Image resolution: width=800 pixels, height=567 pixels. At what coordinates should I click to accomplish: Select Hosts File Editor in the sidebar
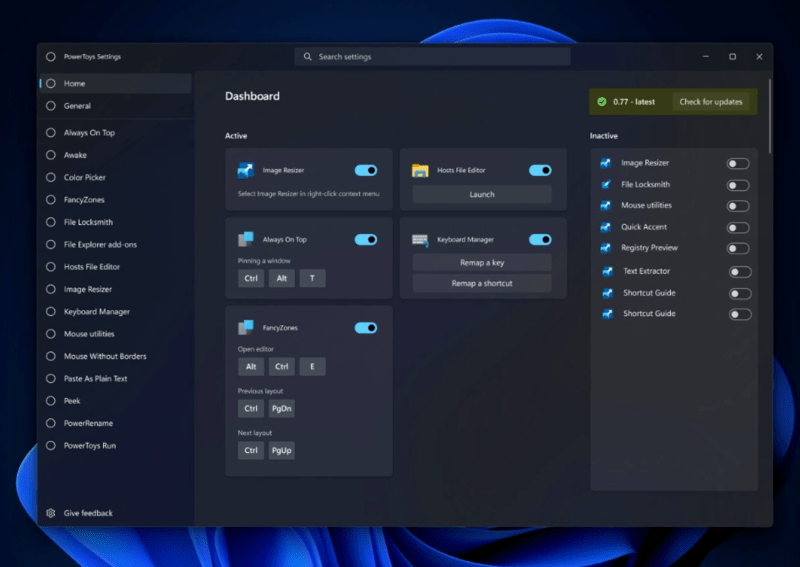point(116,266)
